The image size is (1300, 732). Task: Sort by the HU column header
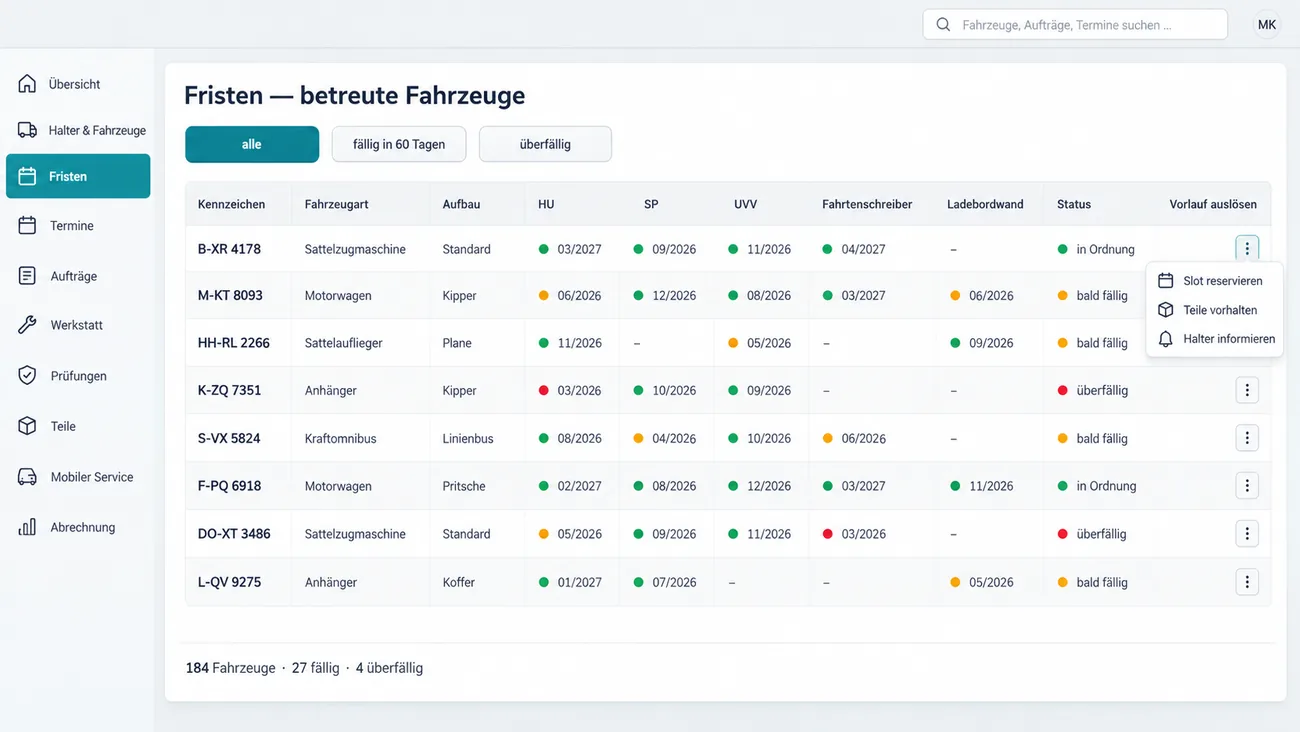click(x=546, y=204)
